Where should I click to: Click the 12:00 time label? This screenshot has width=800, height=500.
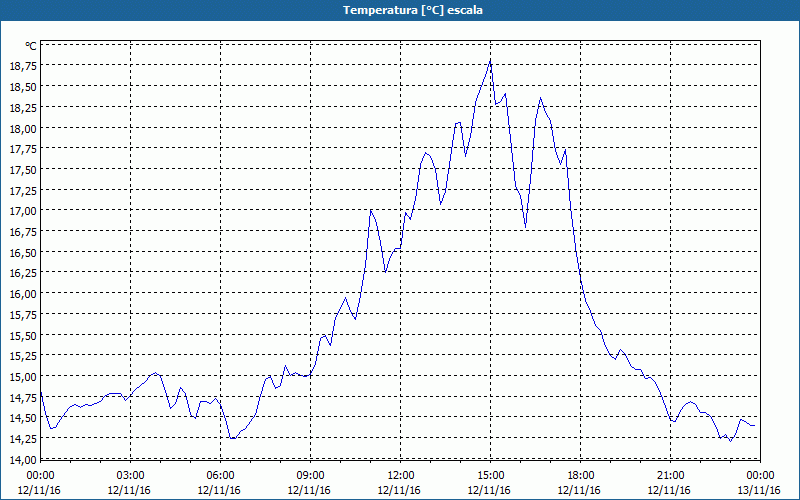tap(401, 476)
